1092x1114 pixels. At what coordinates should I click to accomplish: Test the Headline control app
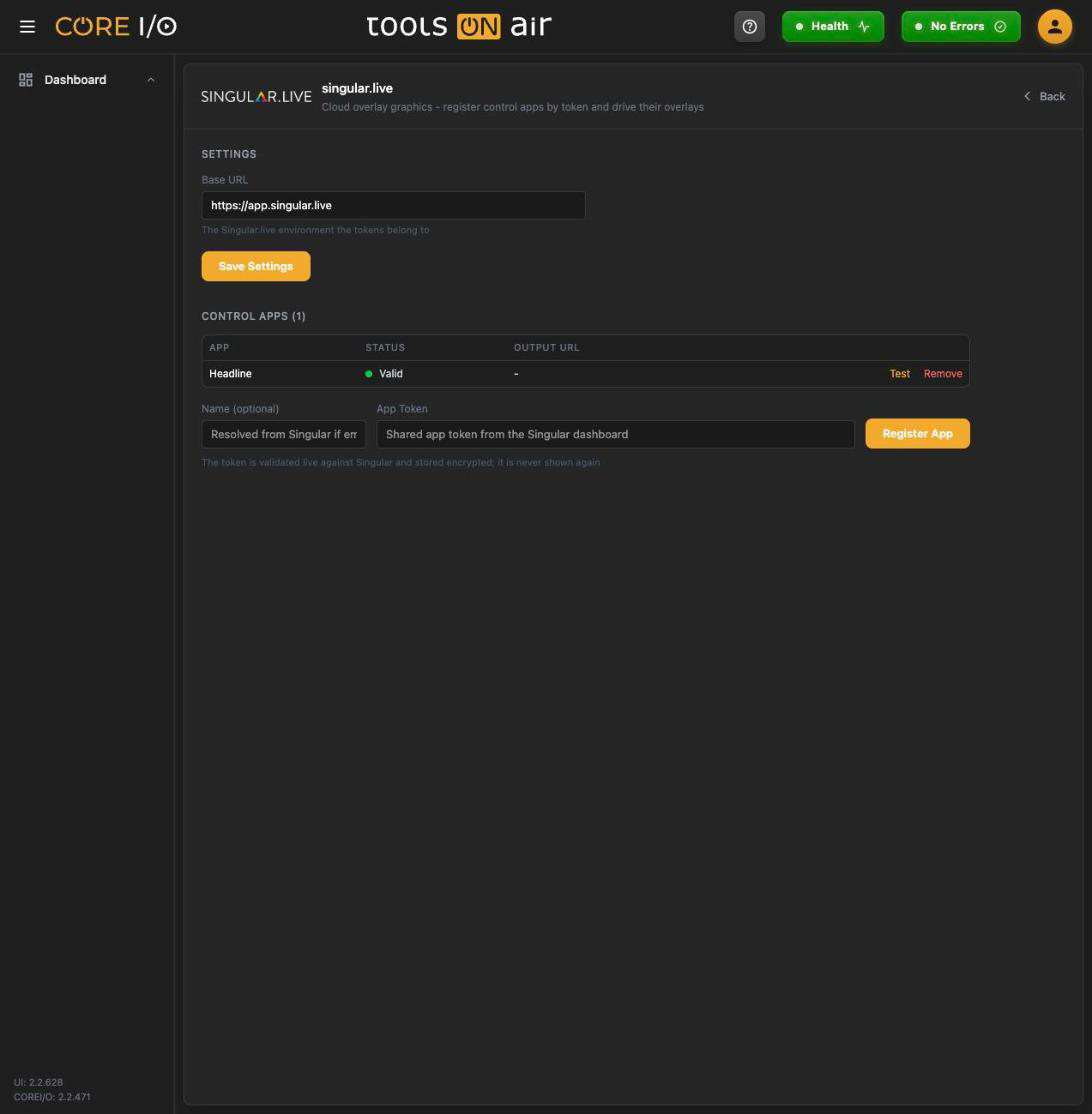pyautogui.click(x=899, y=374)
